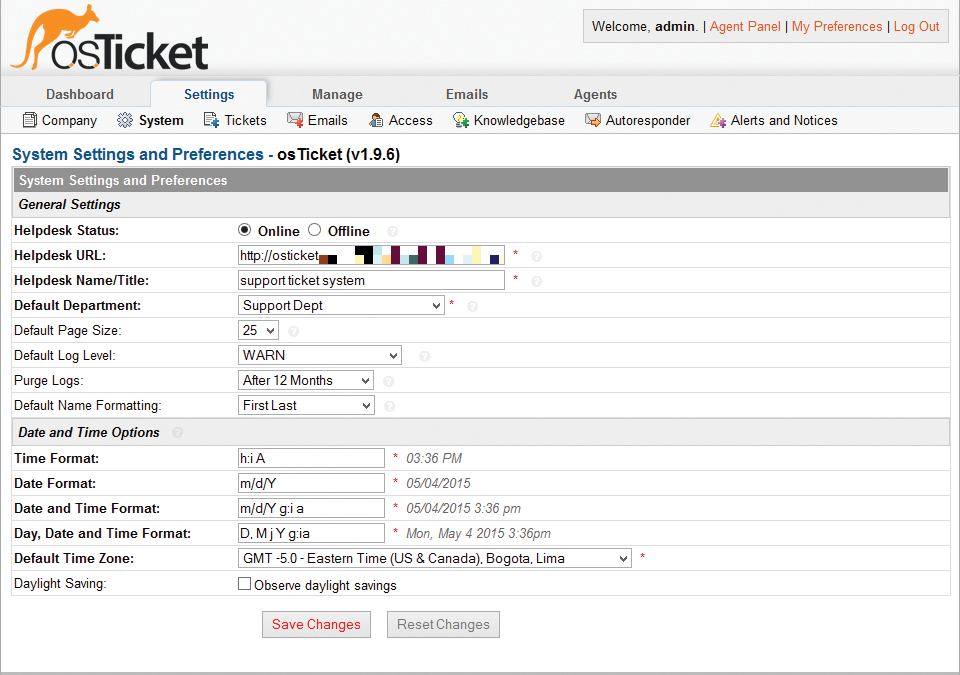Enable Observe daylight savings checkbox
Viewport: 960px width, 675px height.
245,584
